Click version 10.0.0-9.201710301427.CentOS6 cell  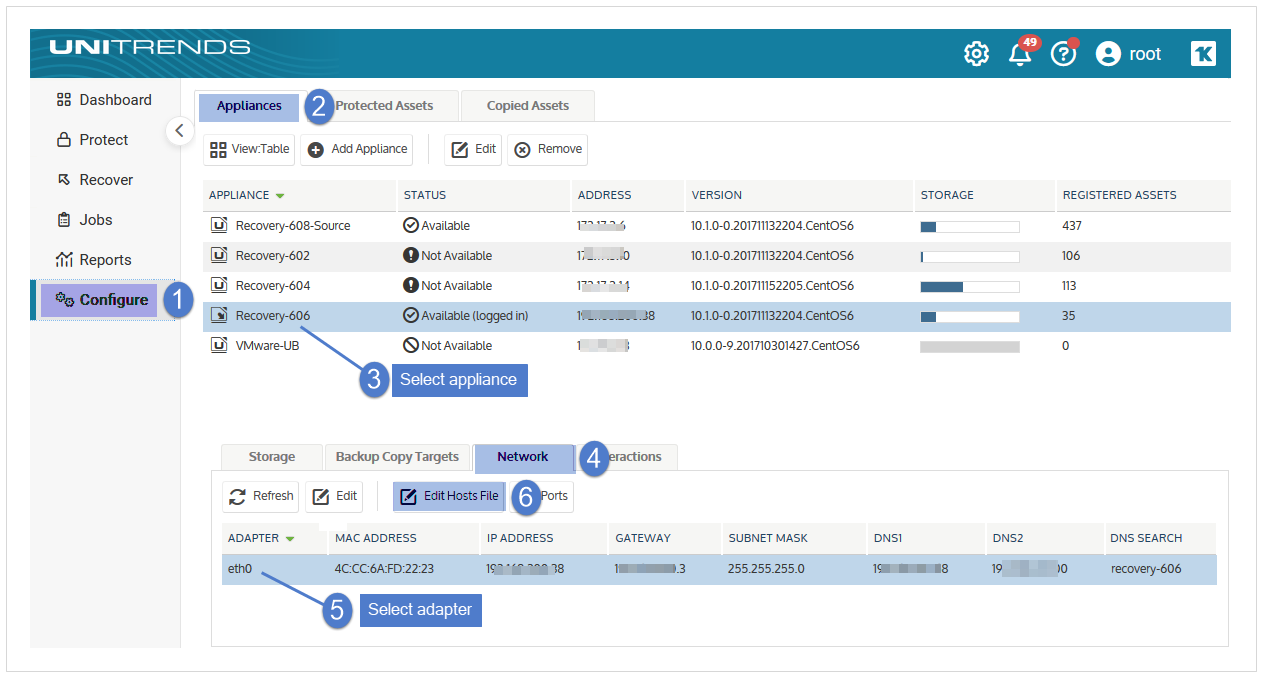[775, 346]
